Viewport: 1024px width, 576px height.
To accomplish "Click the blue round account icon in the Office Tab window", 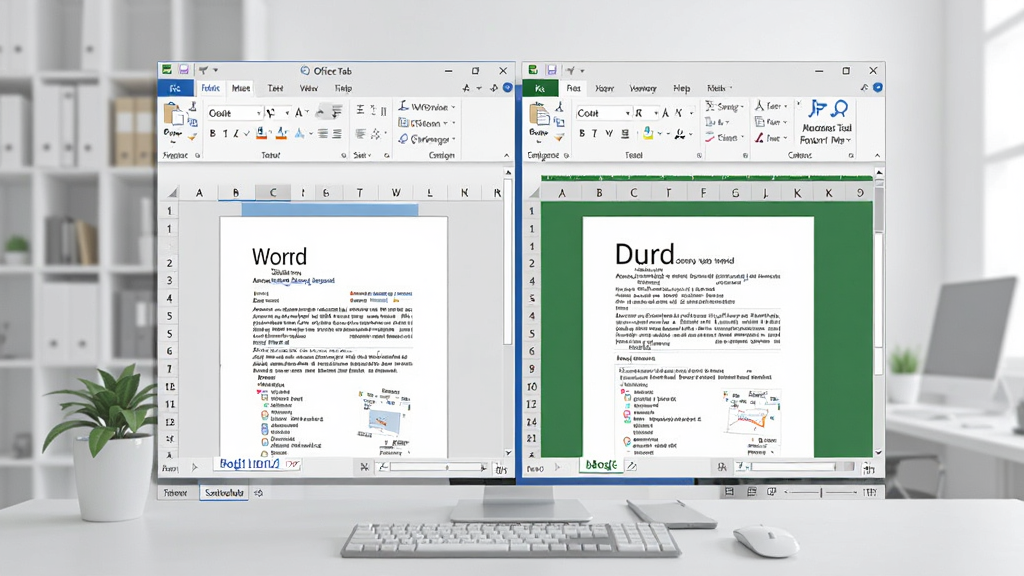I will click(507, 88).
